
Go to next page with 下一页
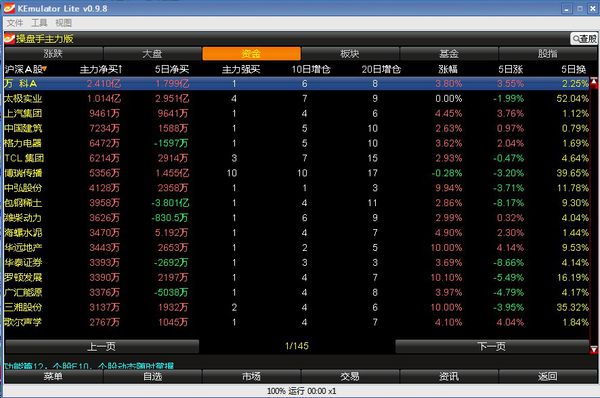pos(492,346)
